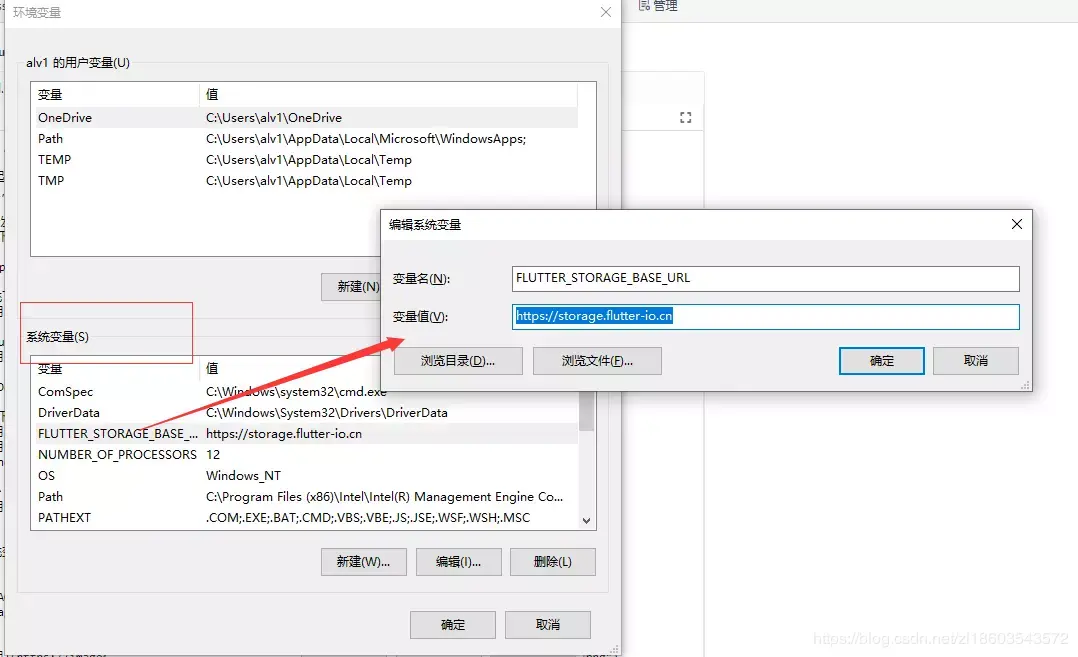1078x657 pixels.
Task: Open 浏览目录(D)... directory browser
Action: click(x=458, y=361)
